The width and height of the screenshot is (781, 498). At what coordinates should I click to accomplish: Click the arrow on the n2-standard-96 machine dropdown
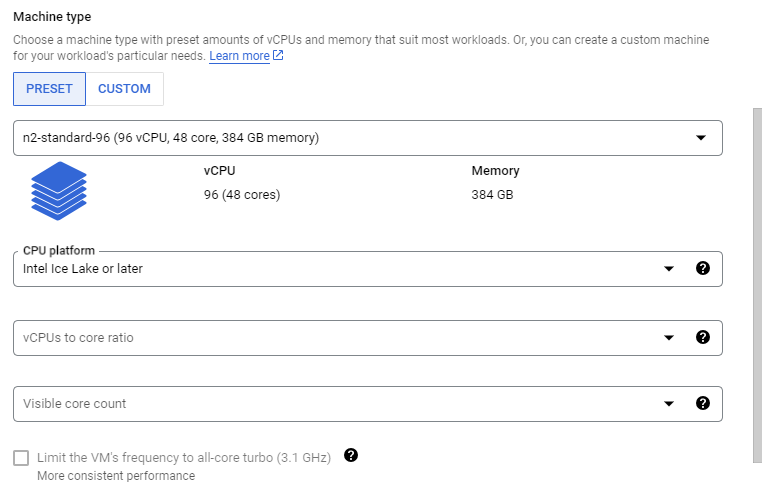[701, 138]
